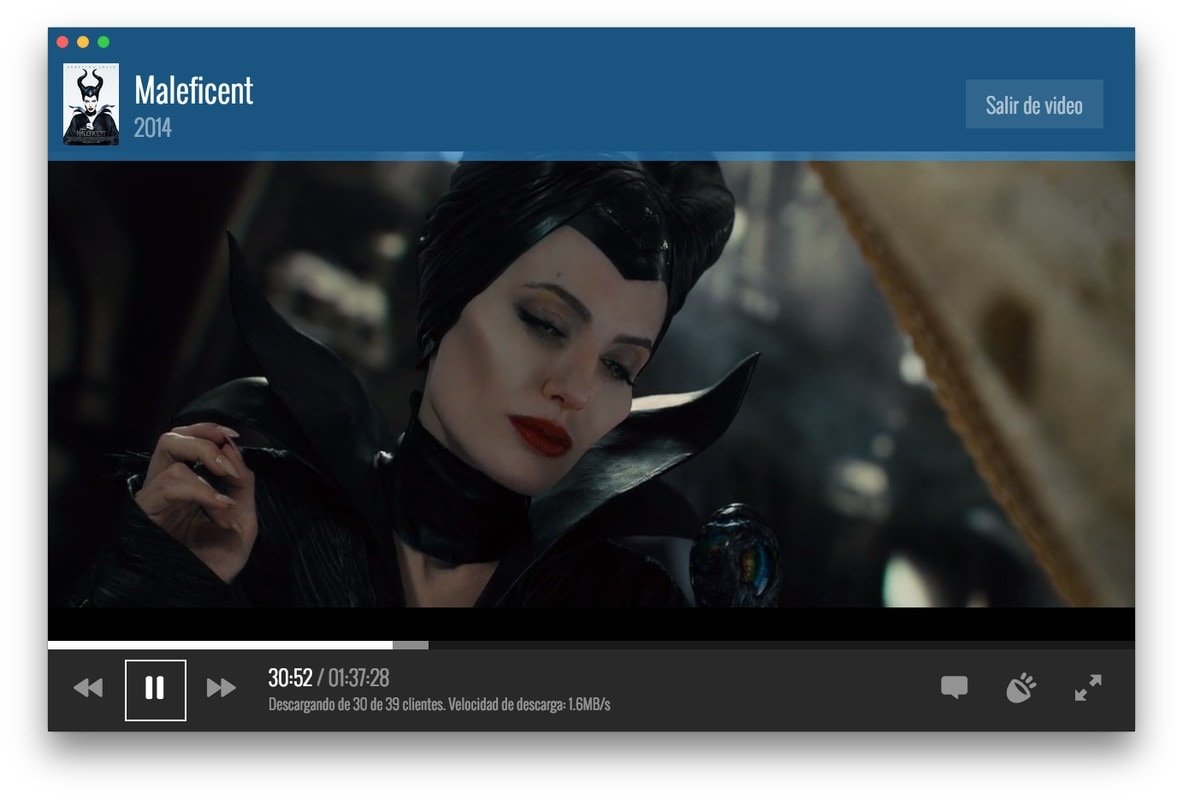Rewind the Maleficent video

[88, 688]
